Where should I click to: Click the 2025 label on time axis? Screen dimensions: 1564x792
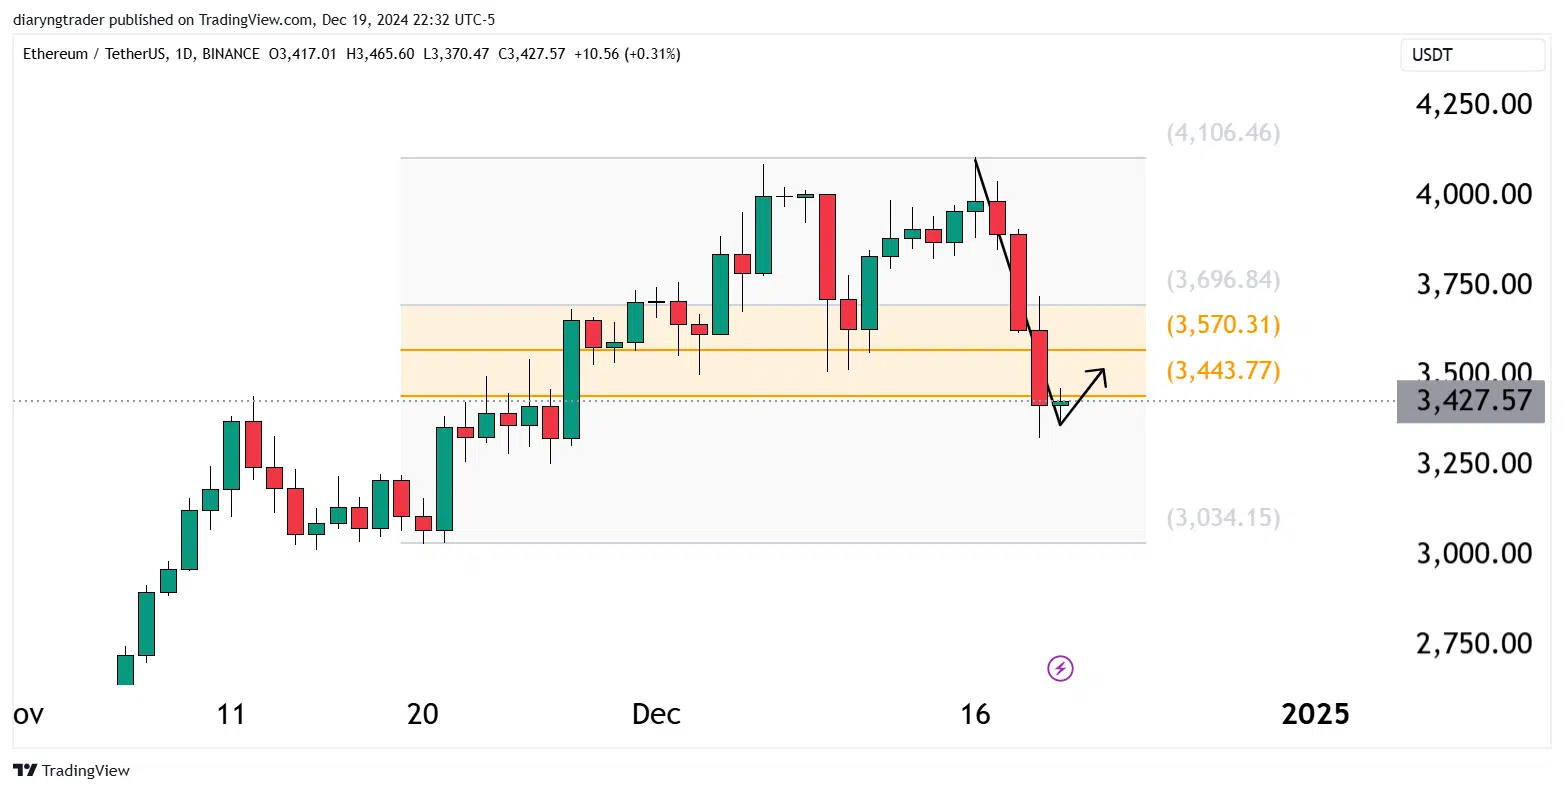1315,714
